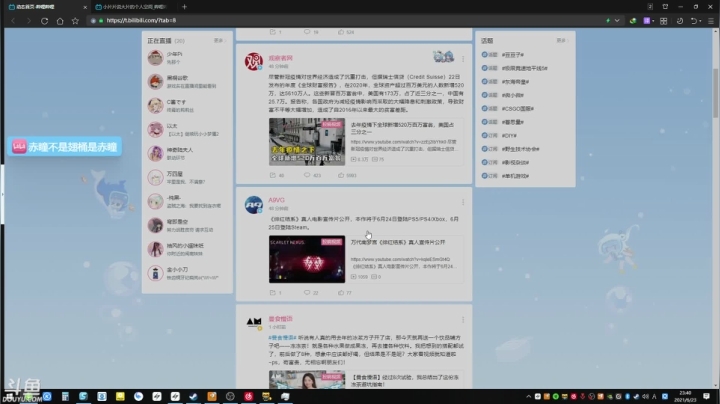Go to the browser home page icon
Image resolution: width=720 pixels, height=404 pixels.
pyautogui.click(x=60, y=21)
